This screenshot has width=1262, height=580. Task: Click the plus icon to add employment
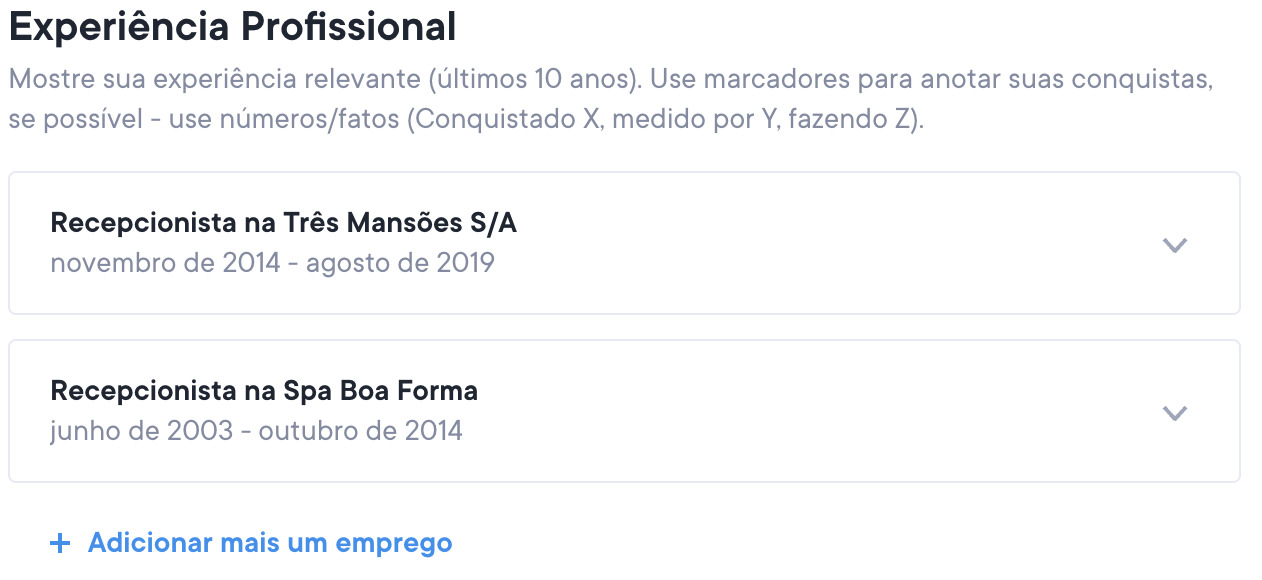61,544
